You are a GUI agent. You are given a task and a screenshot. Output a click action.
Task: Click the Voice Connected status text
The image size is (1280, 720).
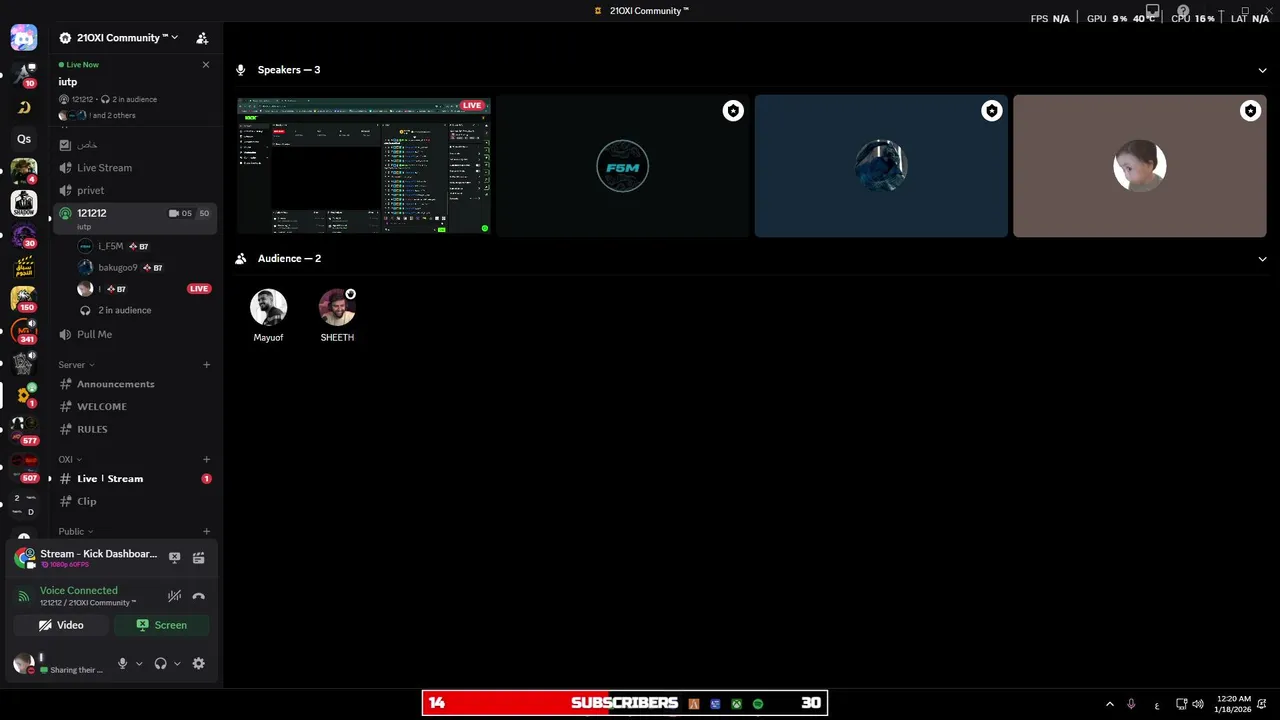click(79, 591)
